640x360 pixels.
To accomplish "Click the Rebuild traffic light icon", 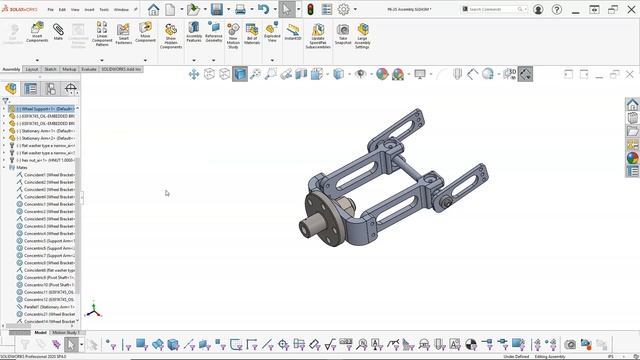I will click(x=310, y=9).
